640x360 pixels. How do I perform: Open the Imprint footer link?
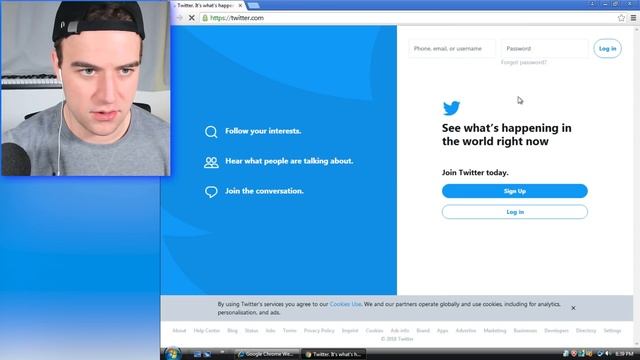pyautogui.click(x=350, y=331)
